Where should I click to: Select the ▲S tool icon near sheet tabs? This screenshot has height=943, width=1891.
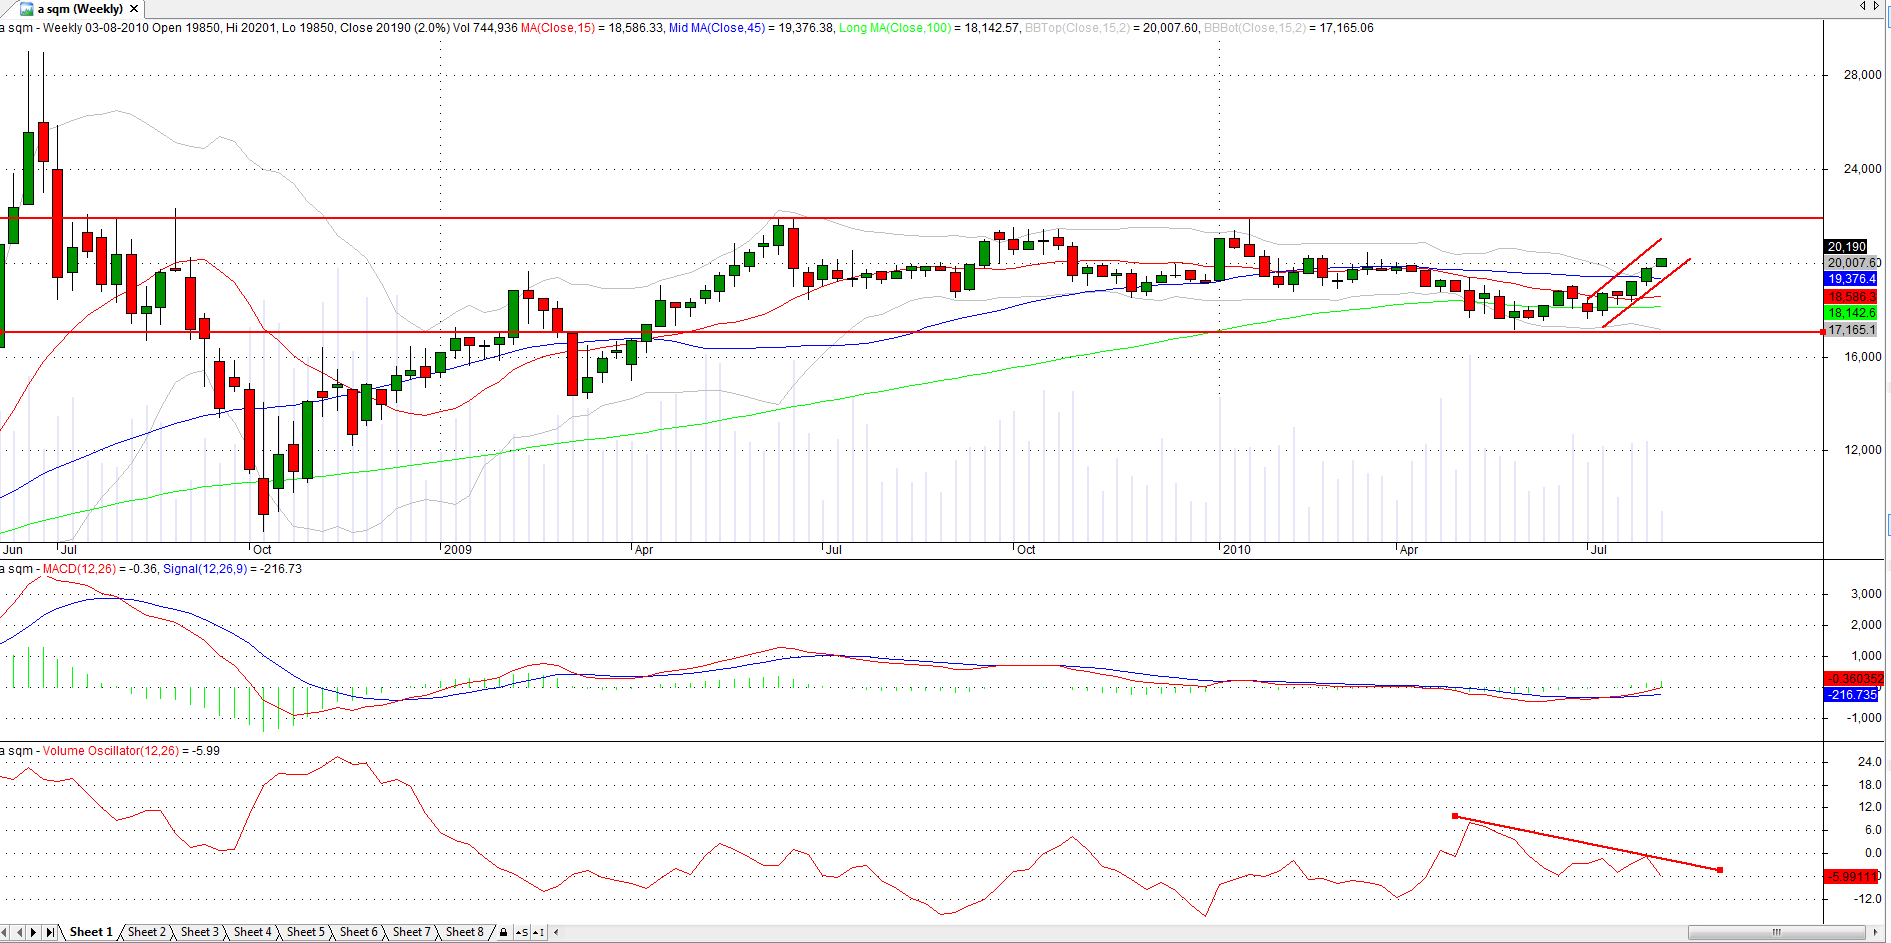tap(520, 931)
